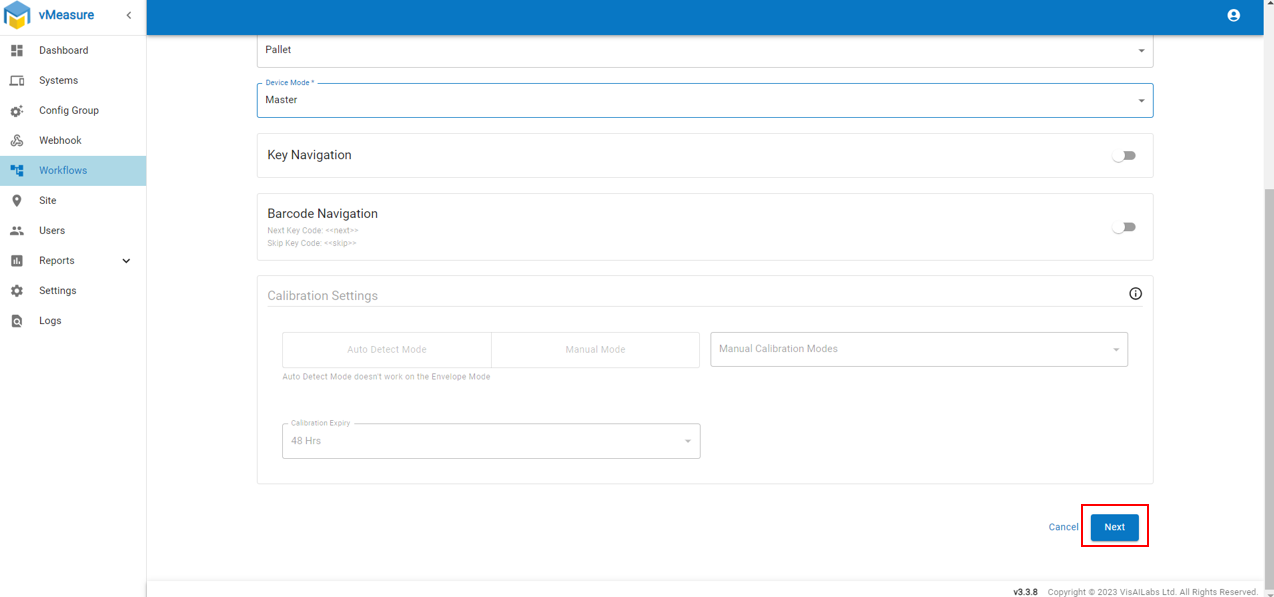1274x597 pixels.
Task: Open the Pallet dropdown
Action: coord(705,50)
